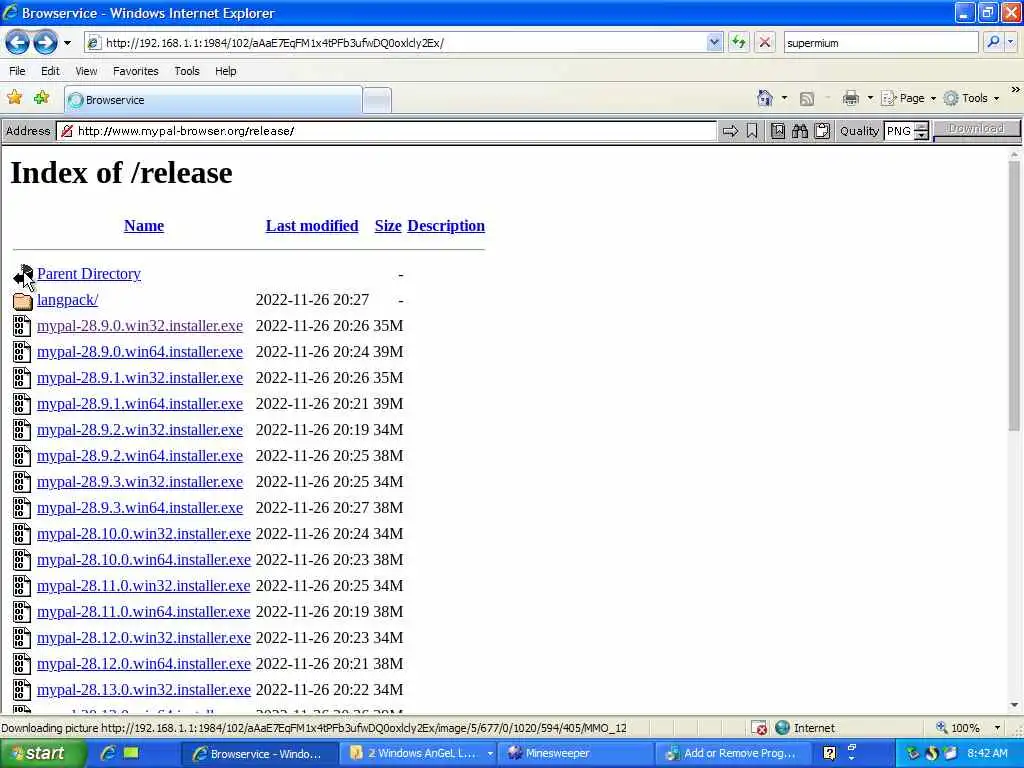Switch to Add or Remove Programs taskbar button
The image size is (1024, 768).
pyautogui.click(x=731, y=754)
